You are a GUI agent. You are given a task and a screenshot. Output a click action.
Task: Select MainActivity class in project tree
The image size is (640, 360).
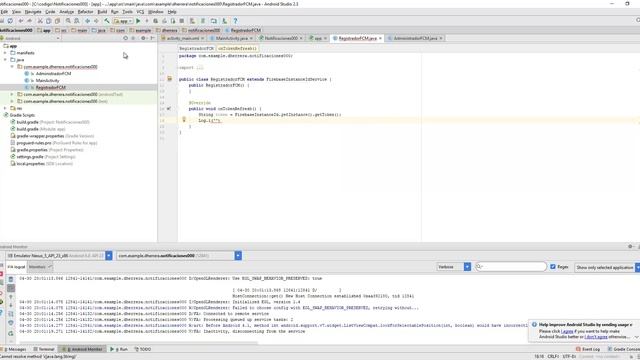tap(47, 80)
